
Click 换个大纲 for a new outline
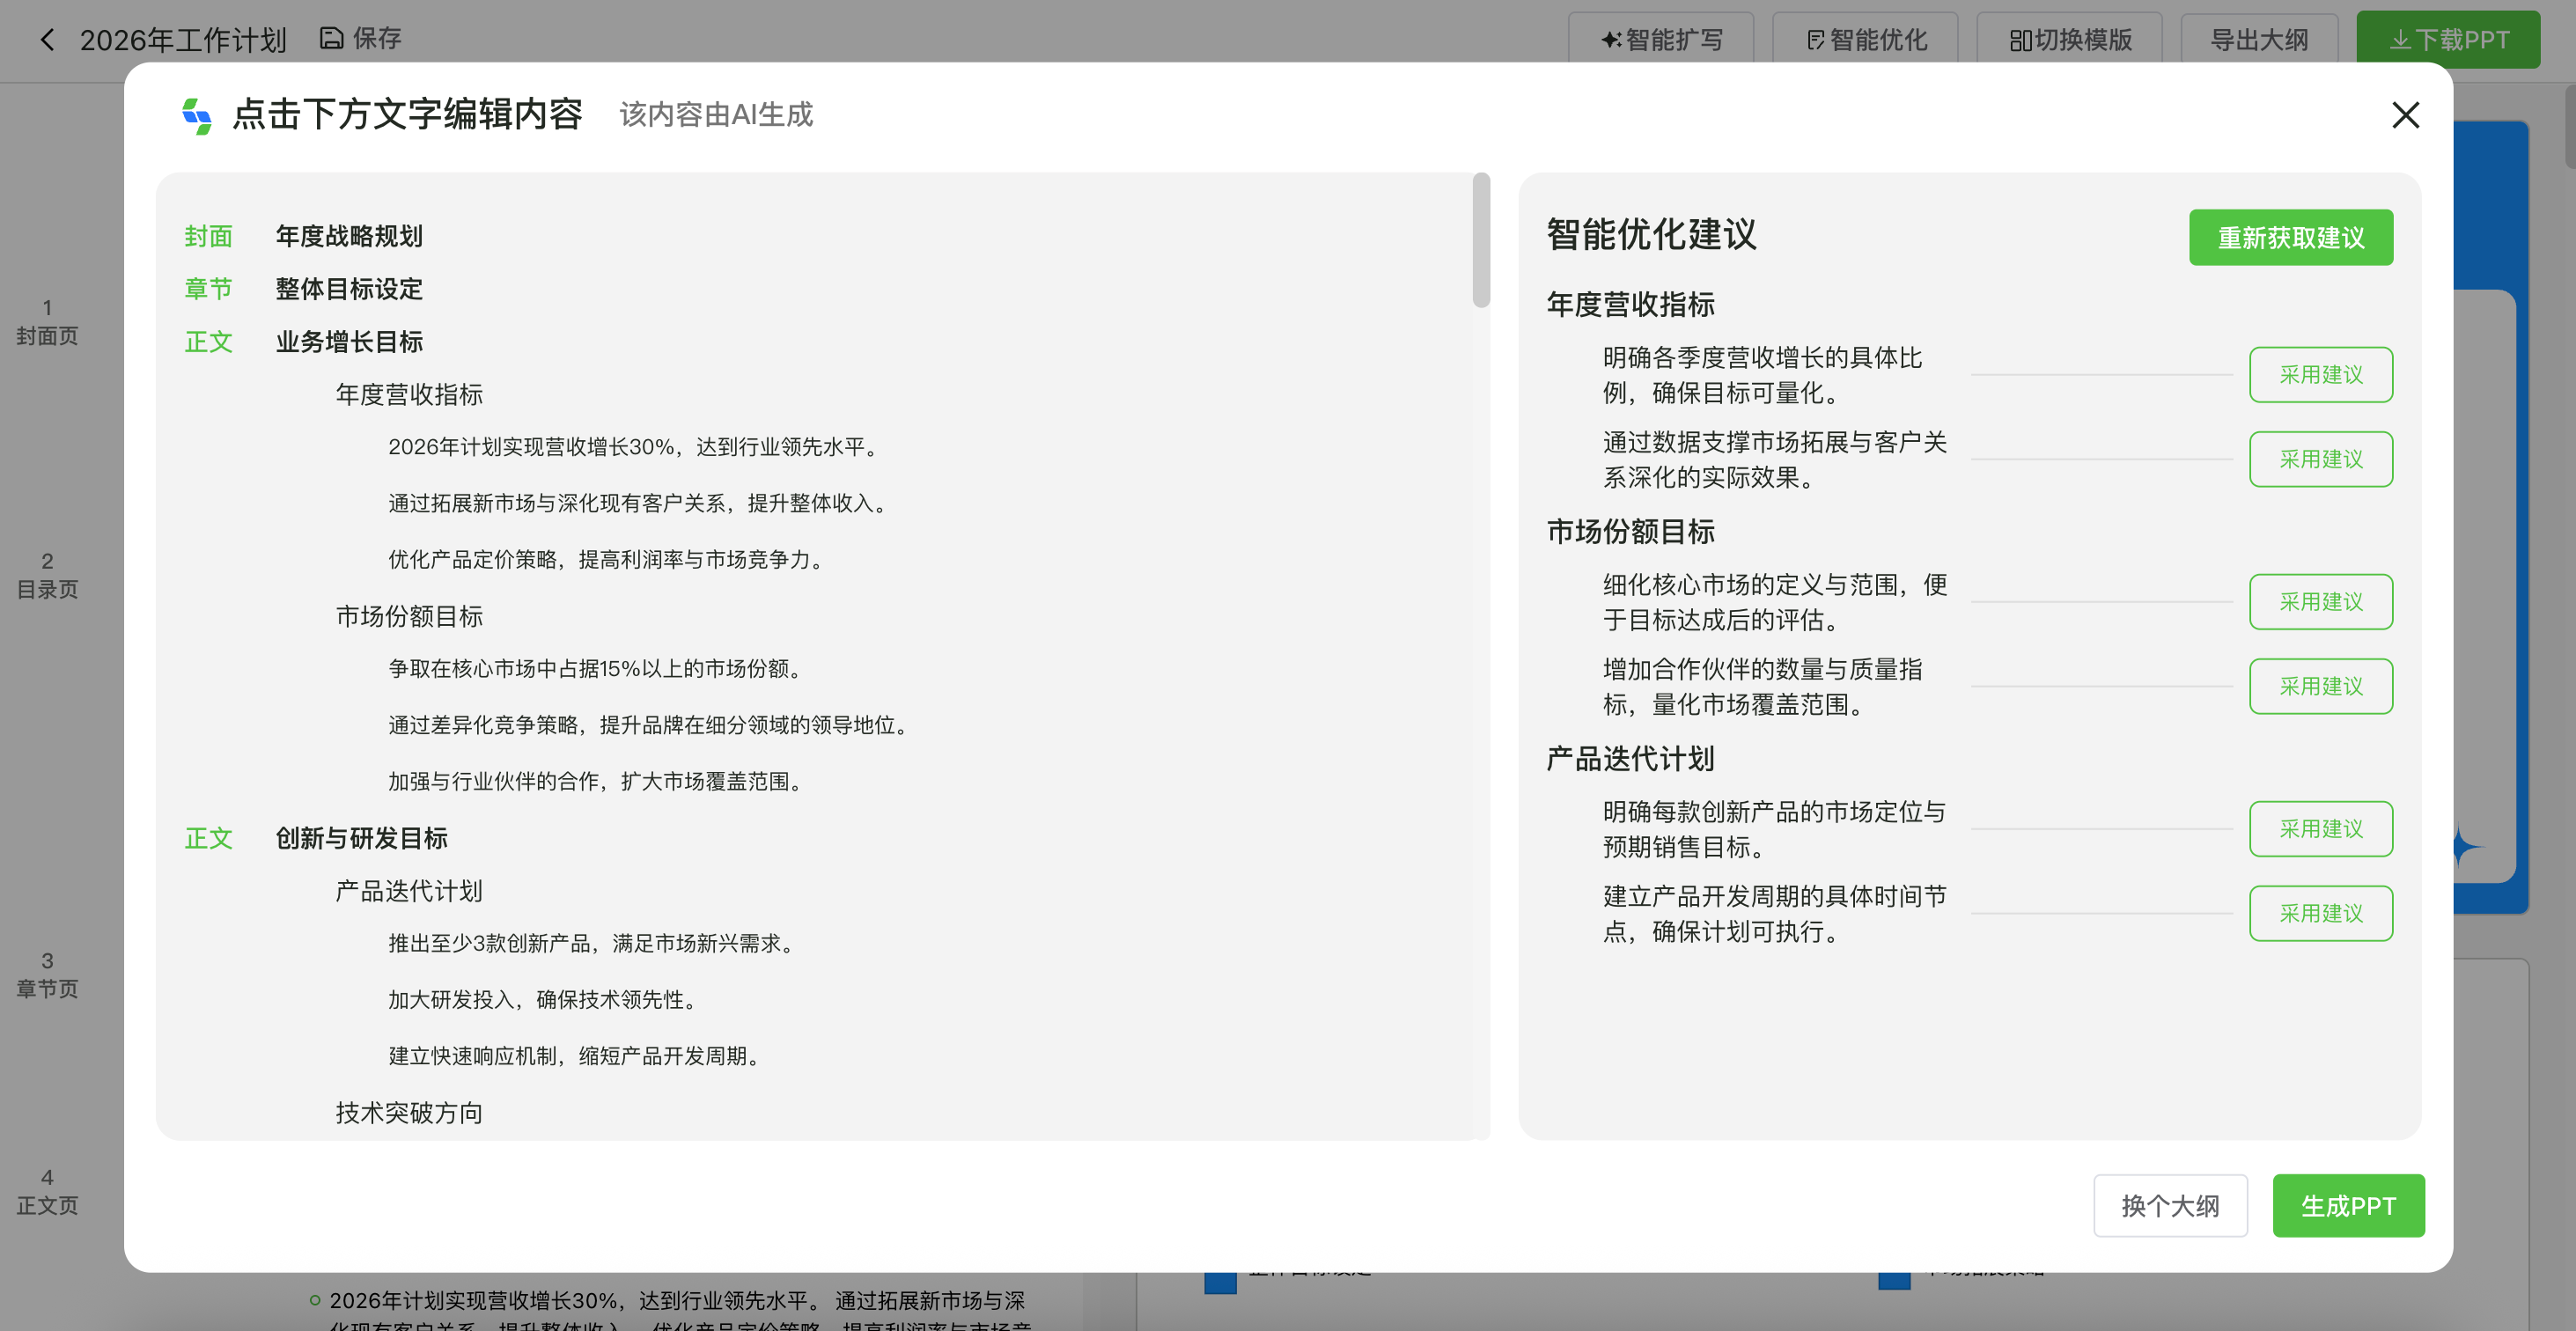(2171, 1206)
